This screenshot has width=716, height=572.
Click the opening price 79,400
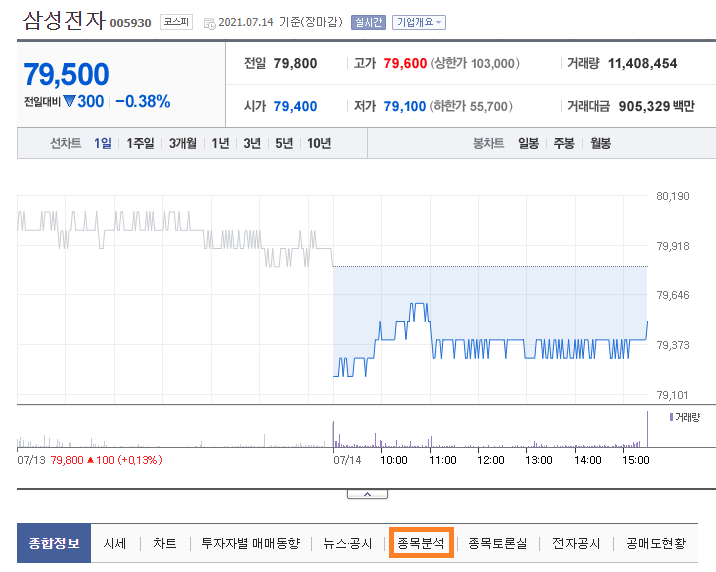coord(295,106)
